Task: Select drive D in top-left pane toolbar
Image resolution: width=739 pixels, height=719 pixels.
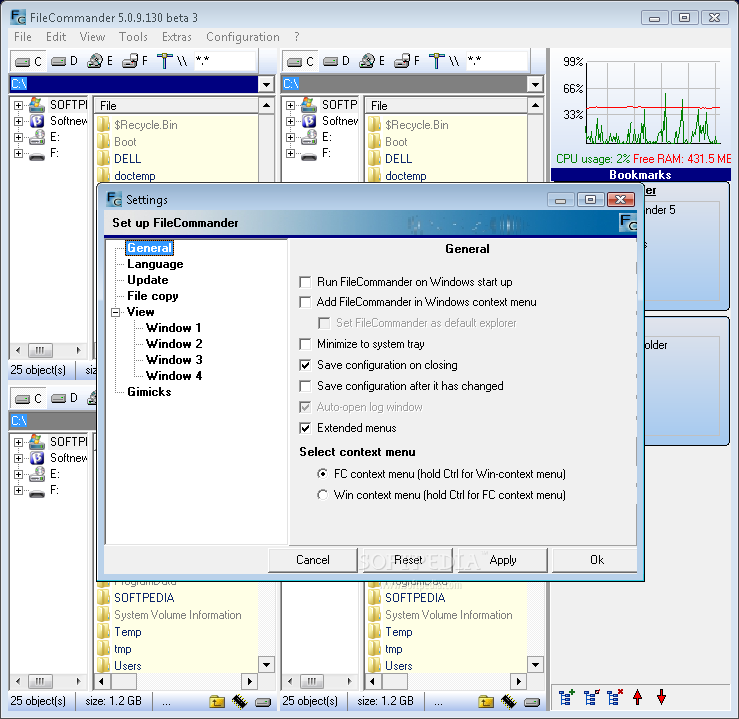Action: (x=64, y=61)
